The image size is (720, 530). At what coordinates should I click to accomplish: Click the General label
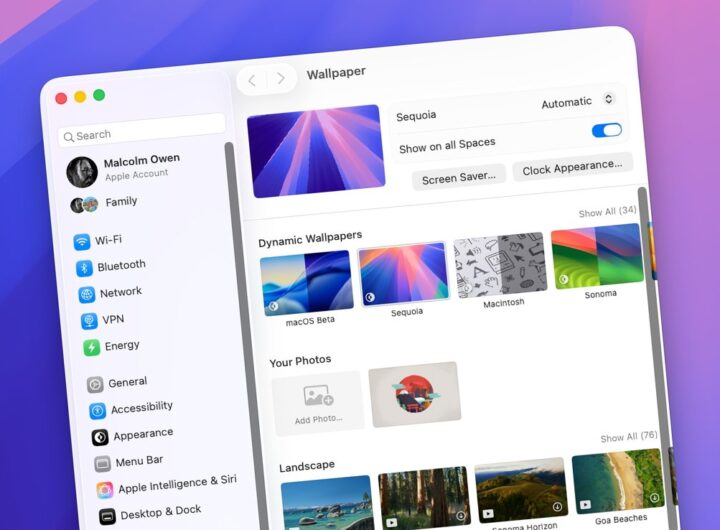tap(128, 382)
